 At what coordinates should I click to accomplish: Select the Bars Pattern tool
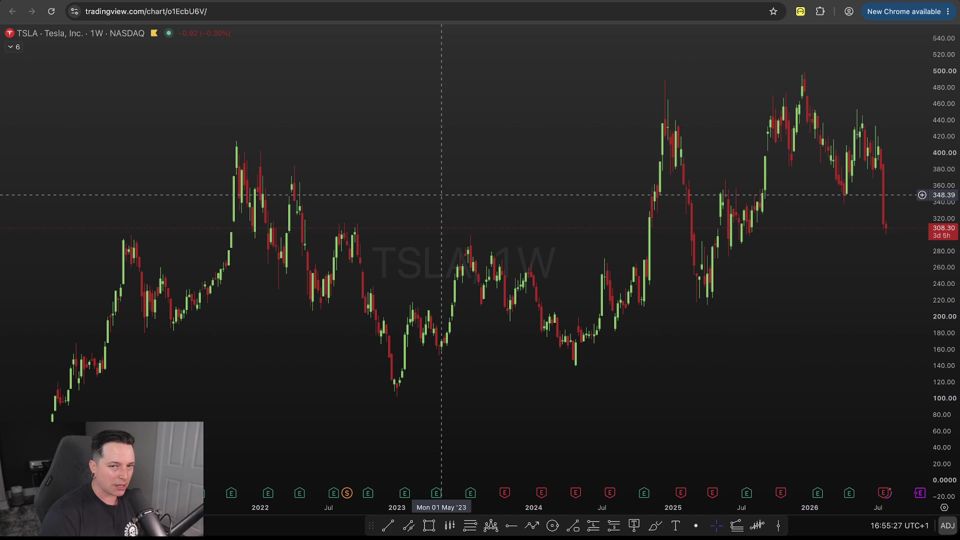(x=757, y=525)
